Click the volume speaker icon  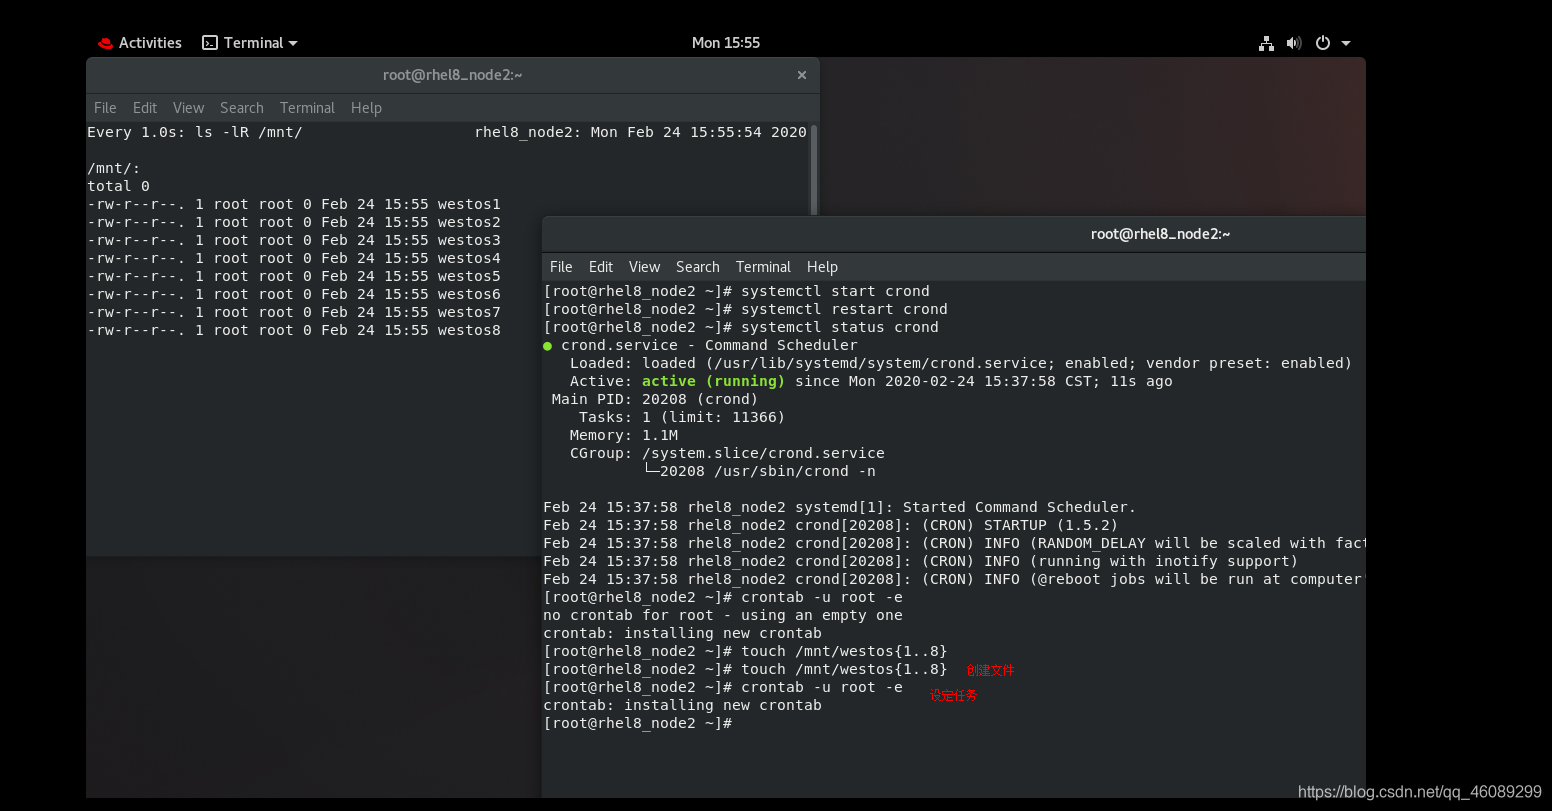(x=1294, y=43)
